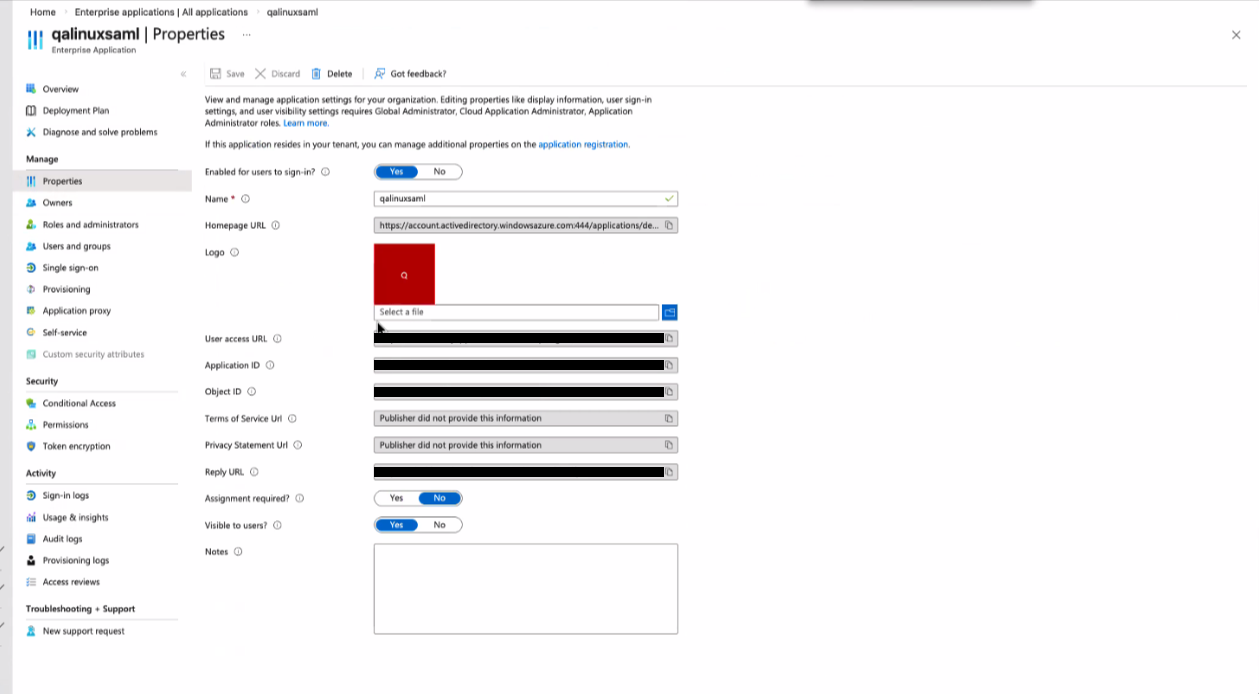
Task: Copy the Homepage URL value
Action: tap(669, 226)
